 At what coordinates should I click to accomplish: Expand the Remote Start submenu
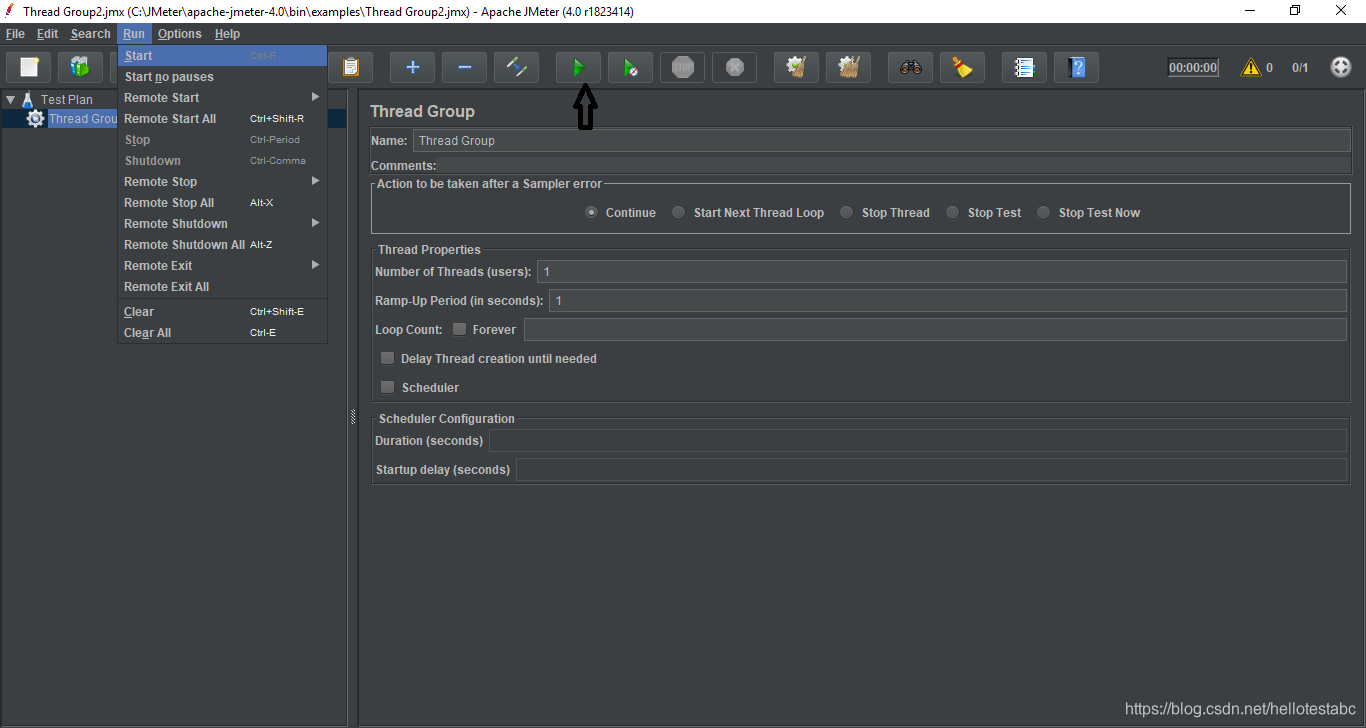tap(222, 98)
